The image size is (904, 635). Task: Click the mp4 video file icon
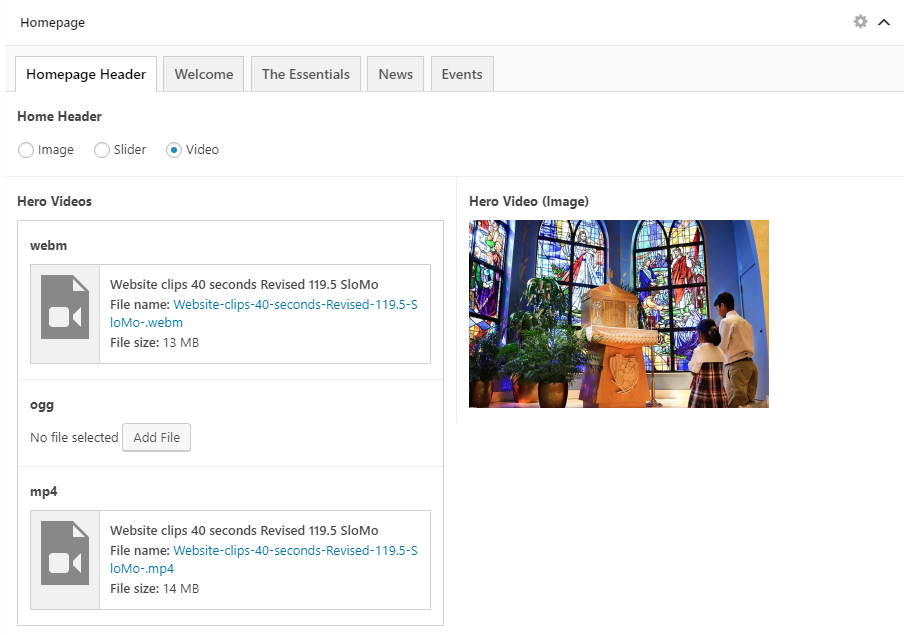[65, 560]
